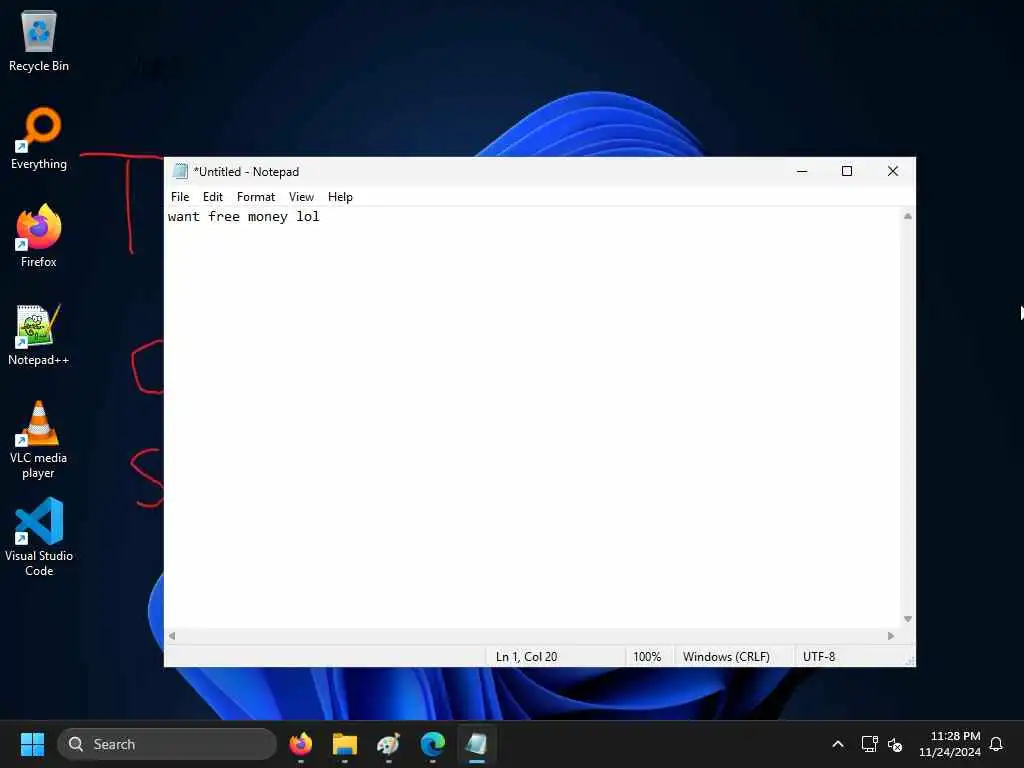1024x768 pixels.
Task: Minimize the Notepad window
Action: click(x=802, y=171)
